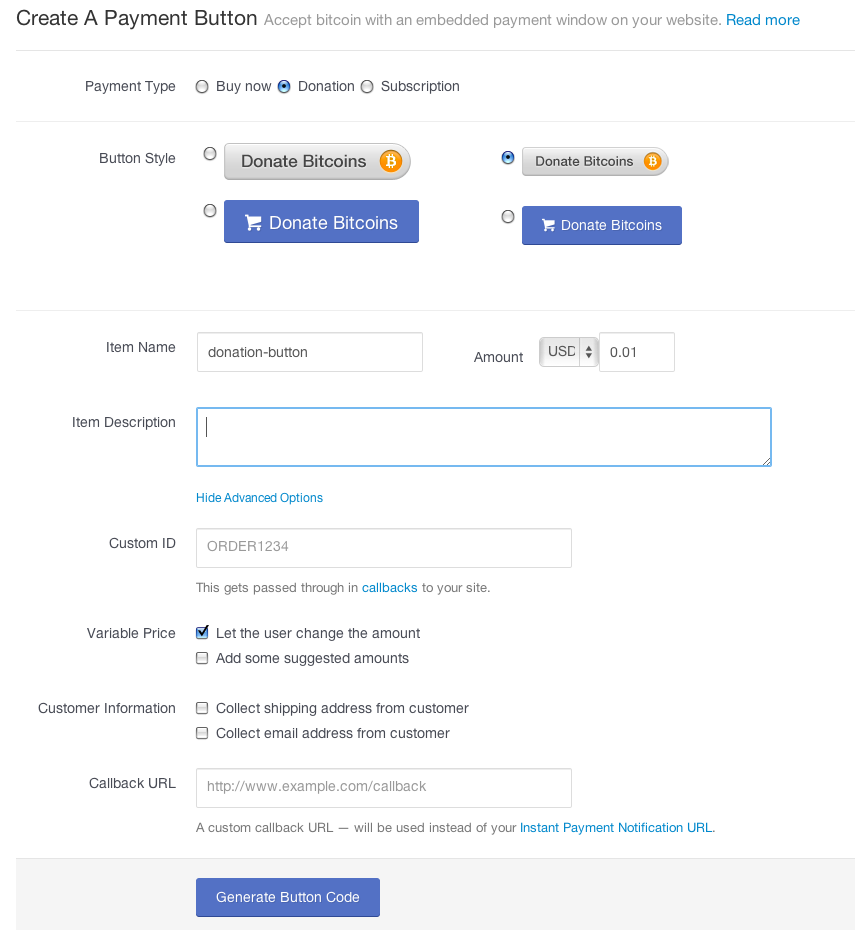Click the Custom ID input field
Screen dimensions: 855x930
coord(384,547)
